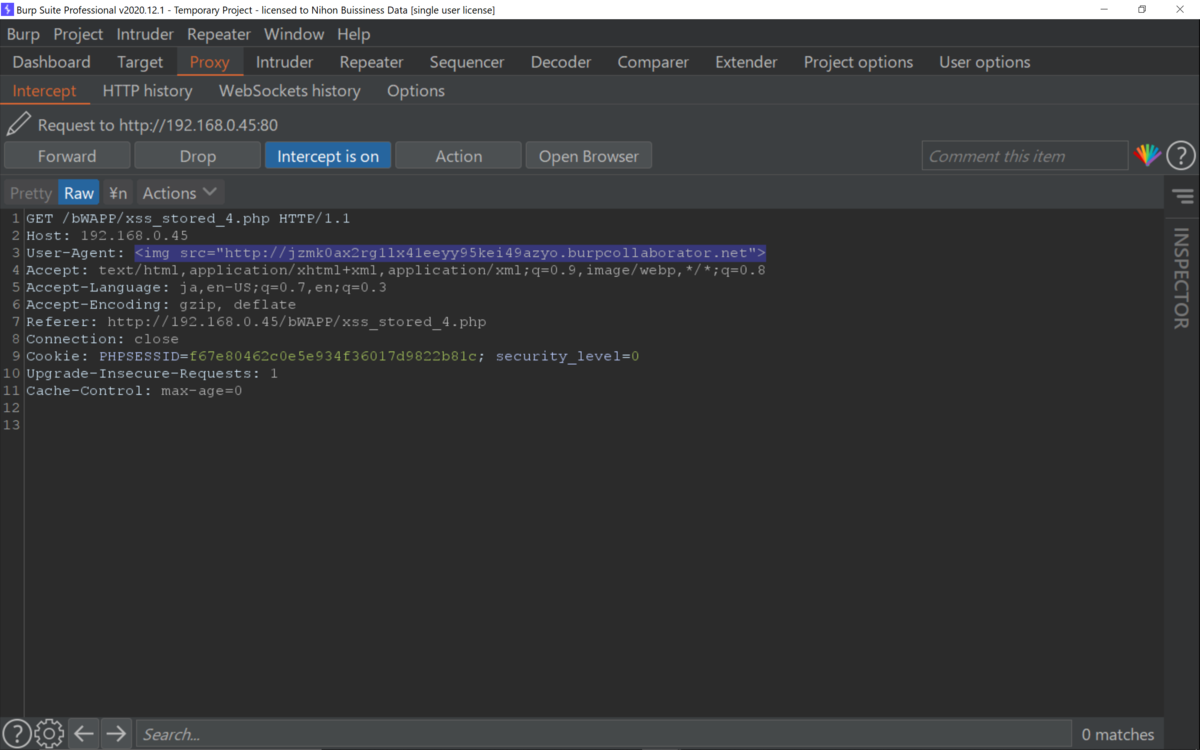Click the Host: 192.168.0.45 header line
The image size is (1200, 750).
point(107,236)
